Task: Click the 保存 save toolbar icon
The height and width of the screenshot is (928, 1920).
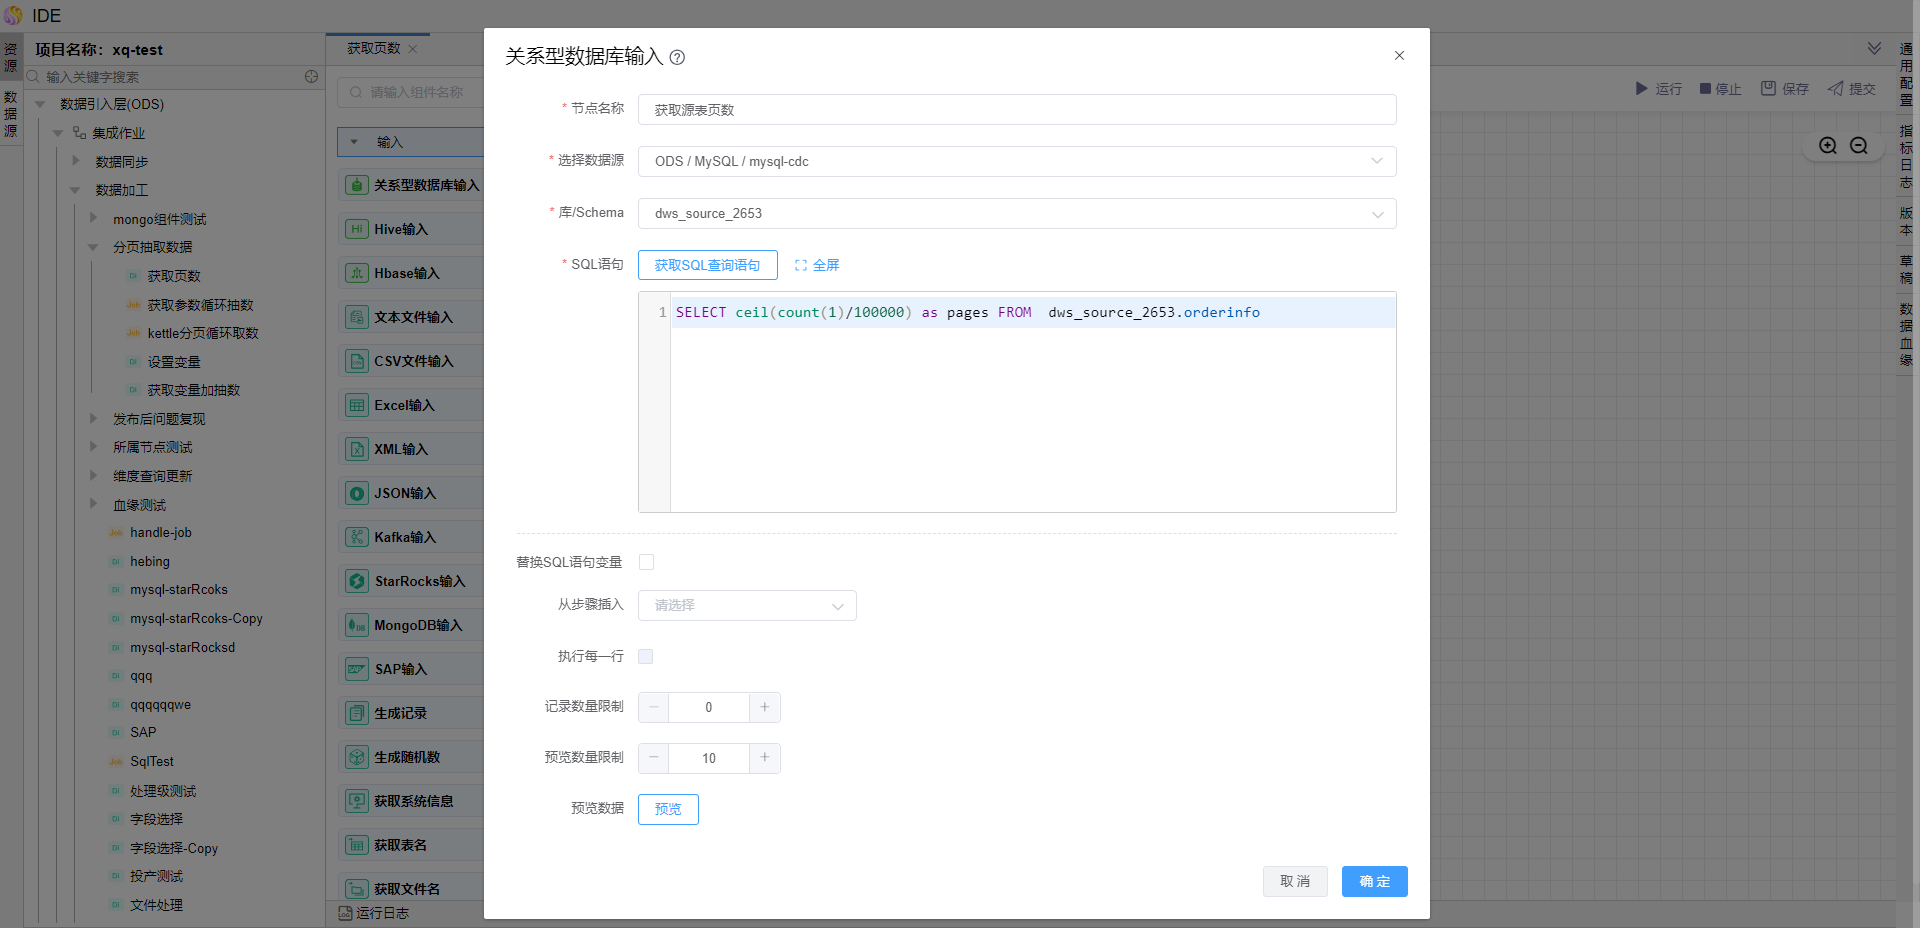Action: click(1768, 89)
